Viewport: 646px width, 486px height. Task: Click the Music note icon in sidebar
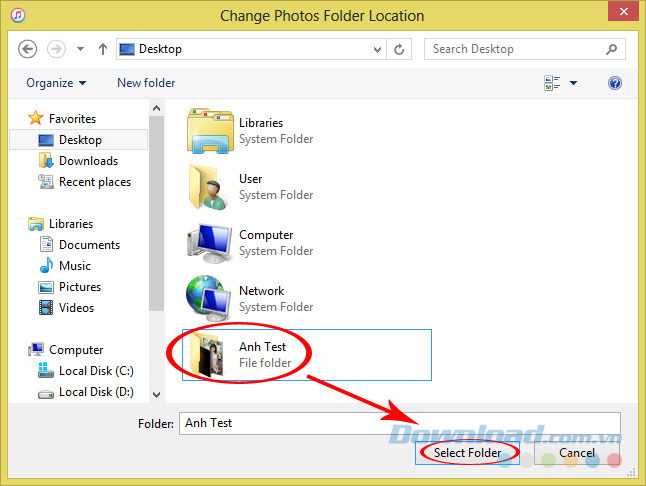[x=46, y=265]
